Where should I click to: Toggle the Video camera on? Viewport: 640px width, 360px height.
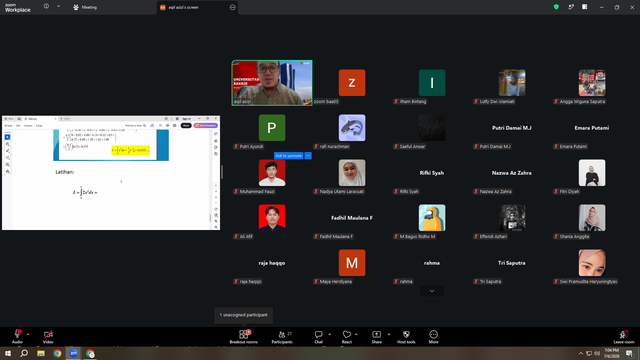(48, 337)
